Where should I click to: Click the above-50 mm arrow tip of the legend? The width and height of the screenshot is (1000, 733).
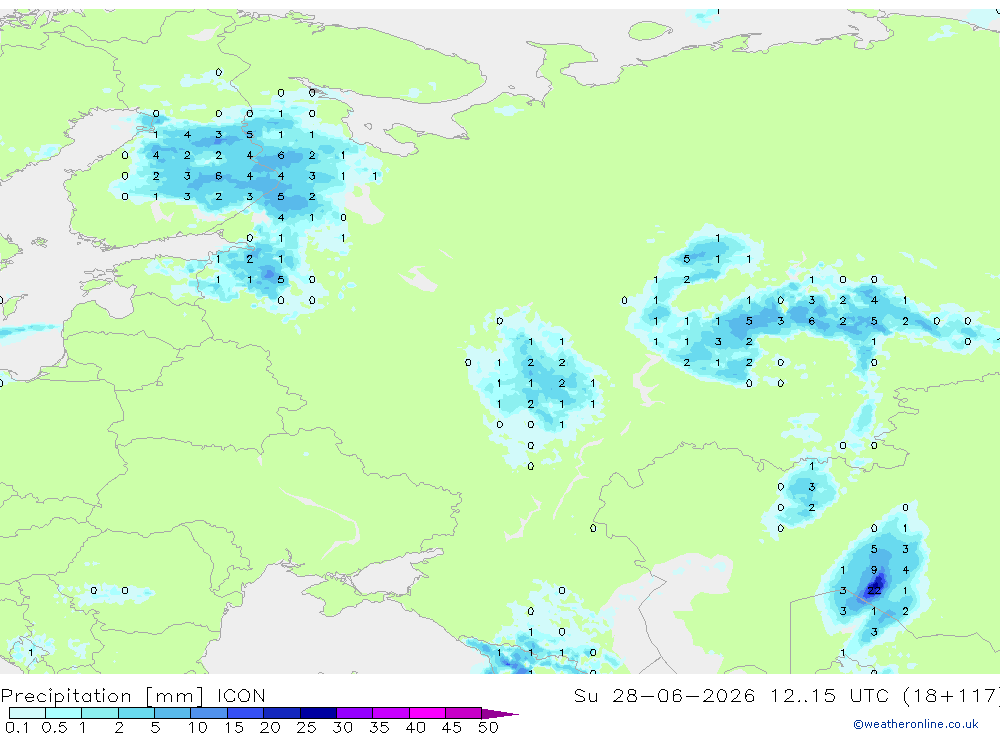(500, 714)
